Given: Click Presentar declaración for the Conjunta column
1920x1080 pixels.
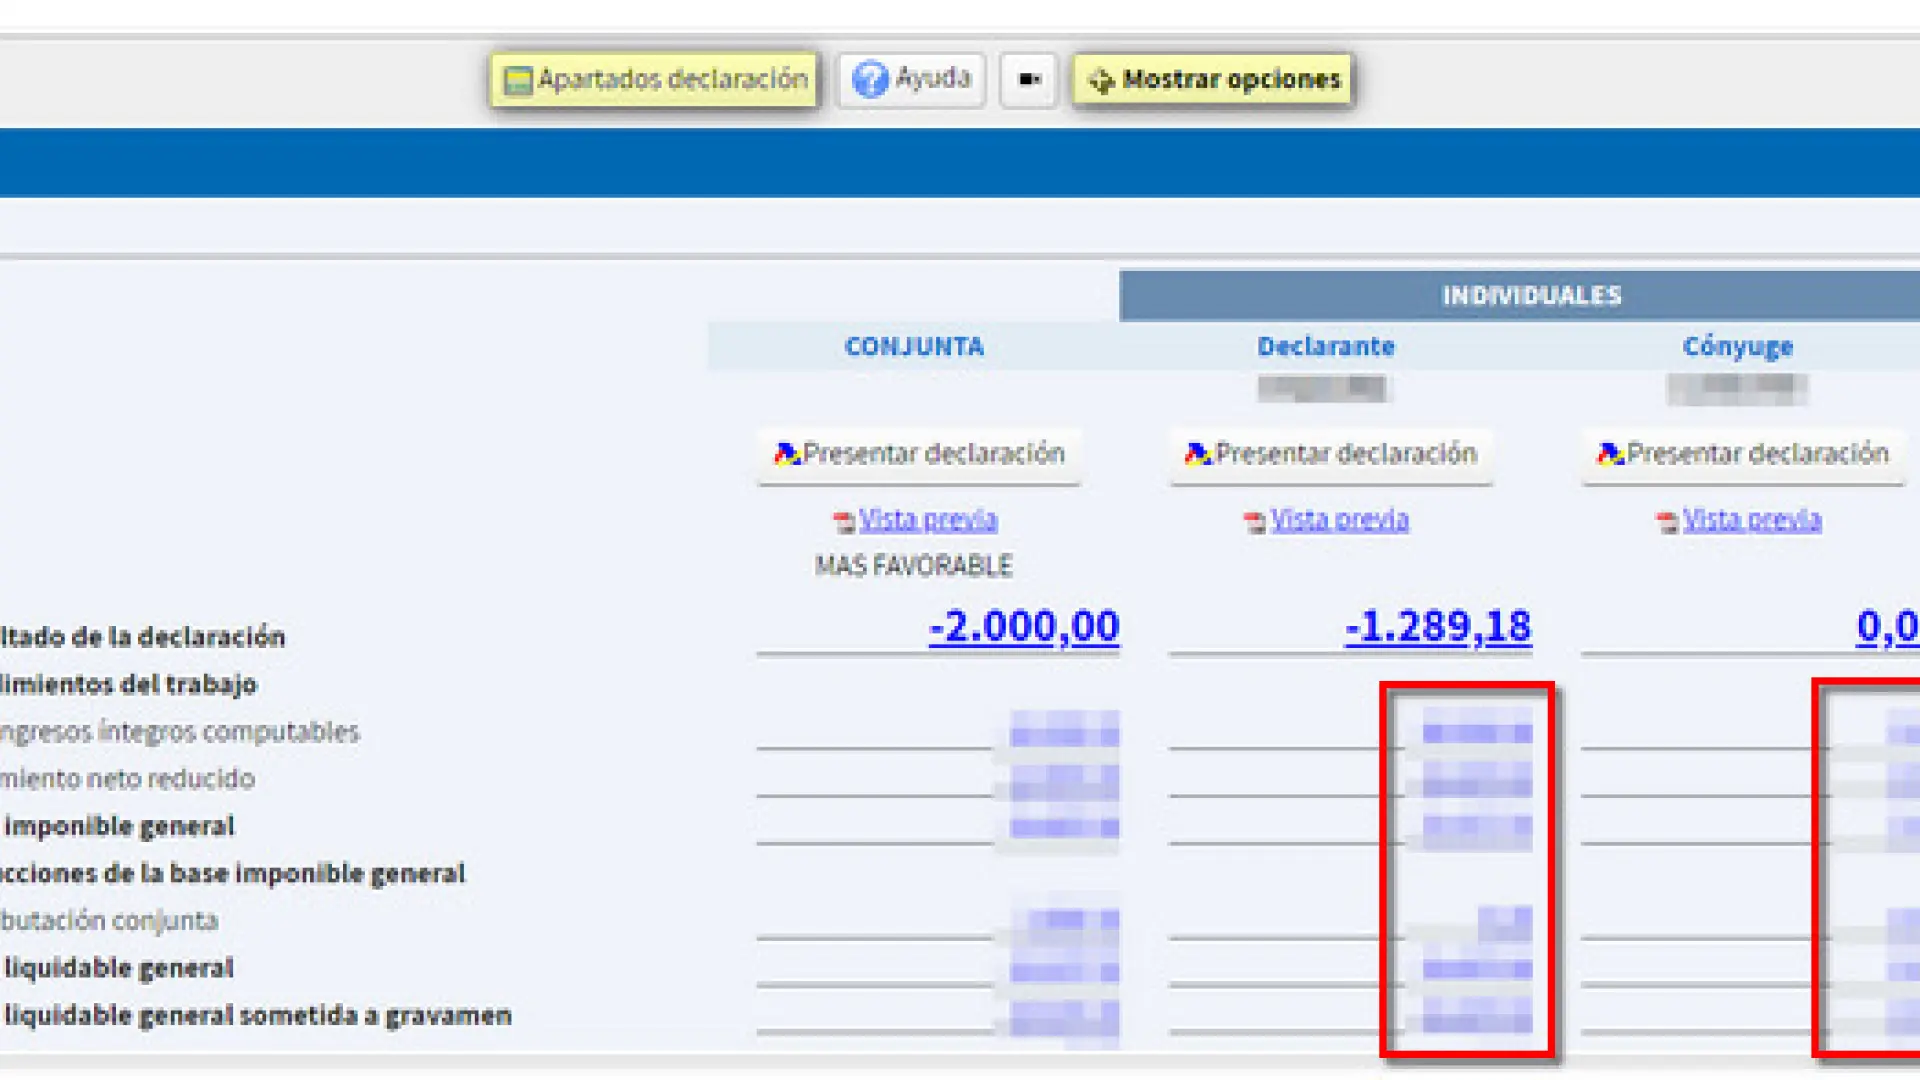Looking at the screenshot, I should click(x=919, y=455).
